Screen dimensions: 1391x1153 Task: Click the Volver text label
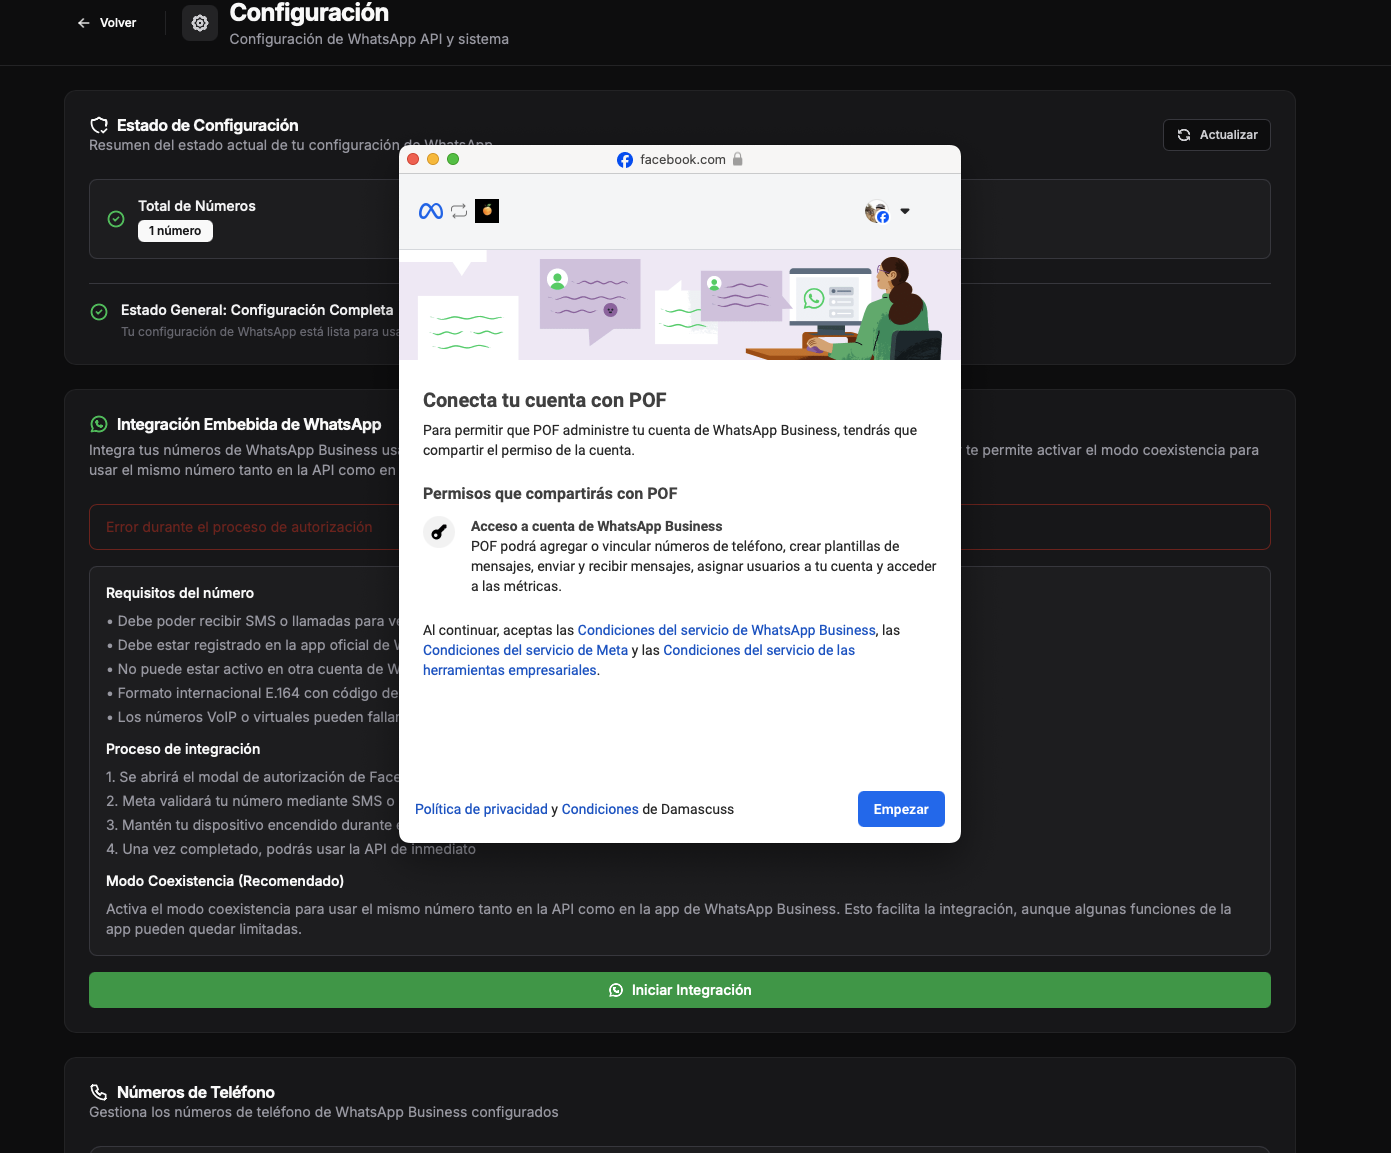tap(118, 23)
